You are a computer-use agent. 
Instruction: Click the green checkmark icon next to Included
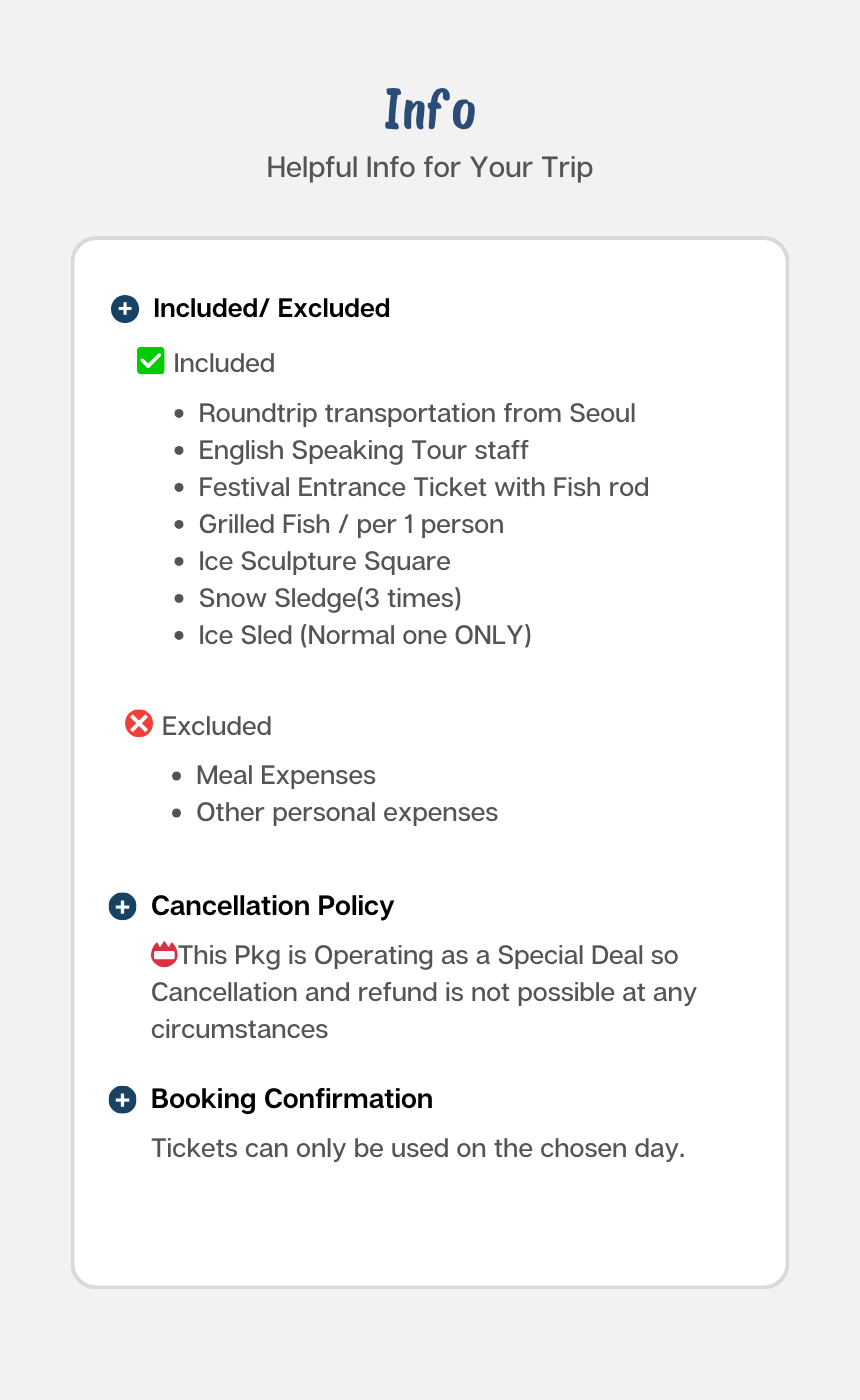[150, 361]
